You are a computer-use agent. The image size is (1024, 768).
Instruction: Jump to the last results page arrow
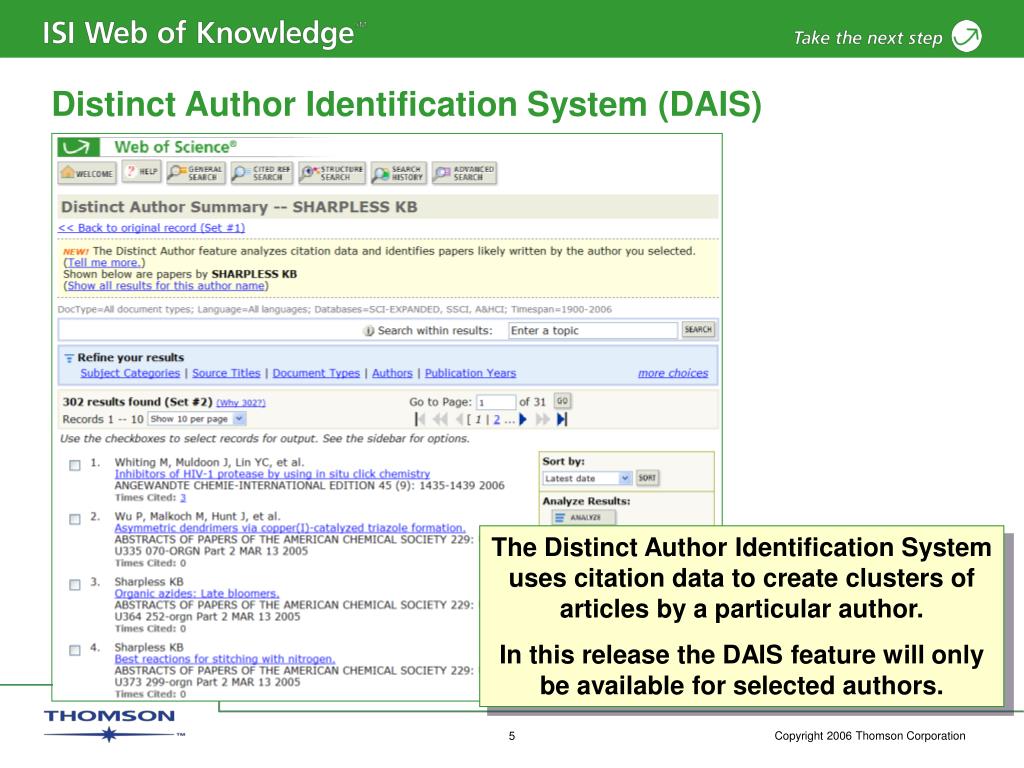562,419
